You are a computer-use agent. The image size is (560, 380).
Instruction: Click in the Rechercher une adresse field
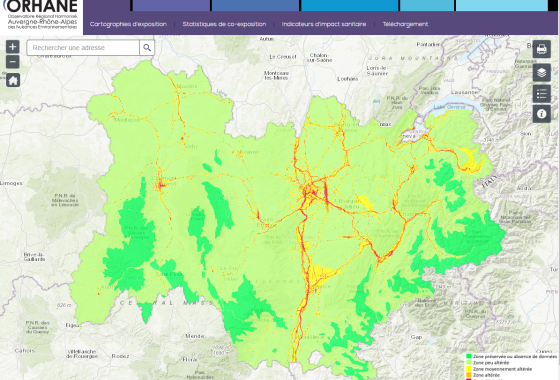(x=83, y=48)
